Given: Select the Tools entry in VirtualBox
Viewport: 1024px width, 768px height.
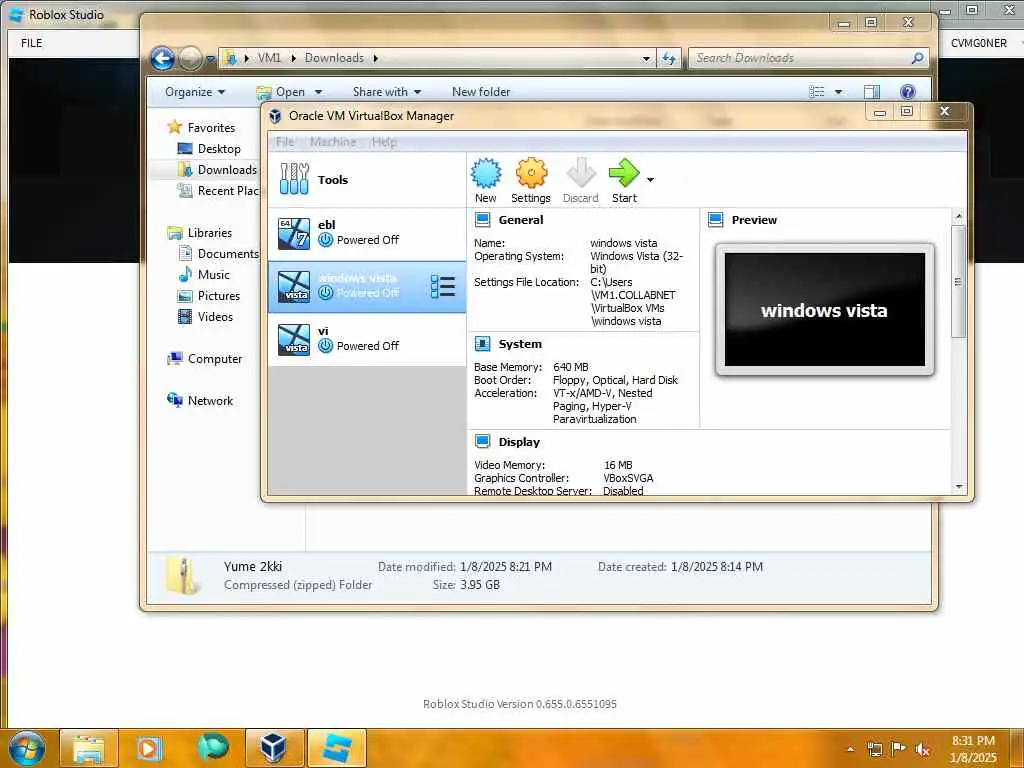Looking at the screenshot, I should [367, 180].
